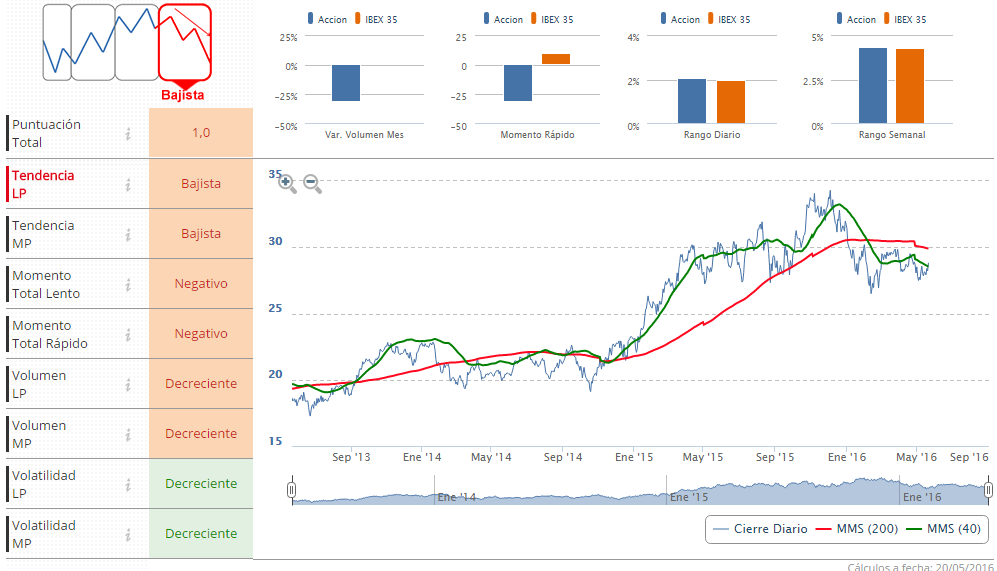Hide MMS (40) line via legend
The width and height of the screenshot is (997, 571).
[946, 528]
